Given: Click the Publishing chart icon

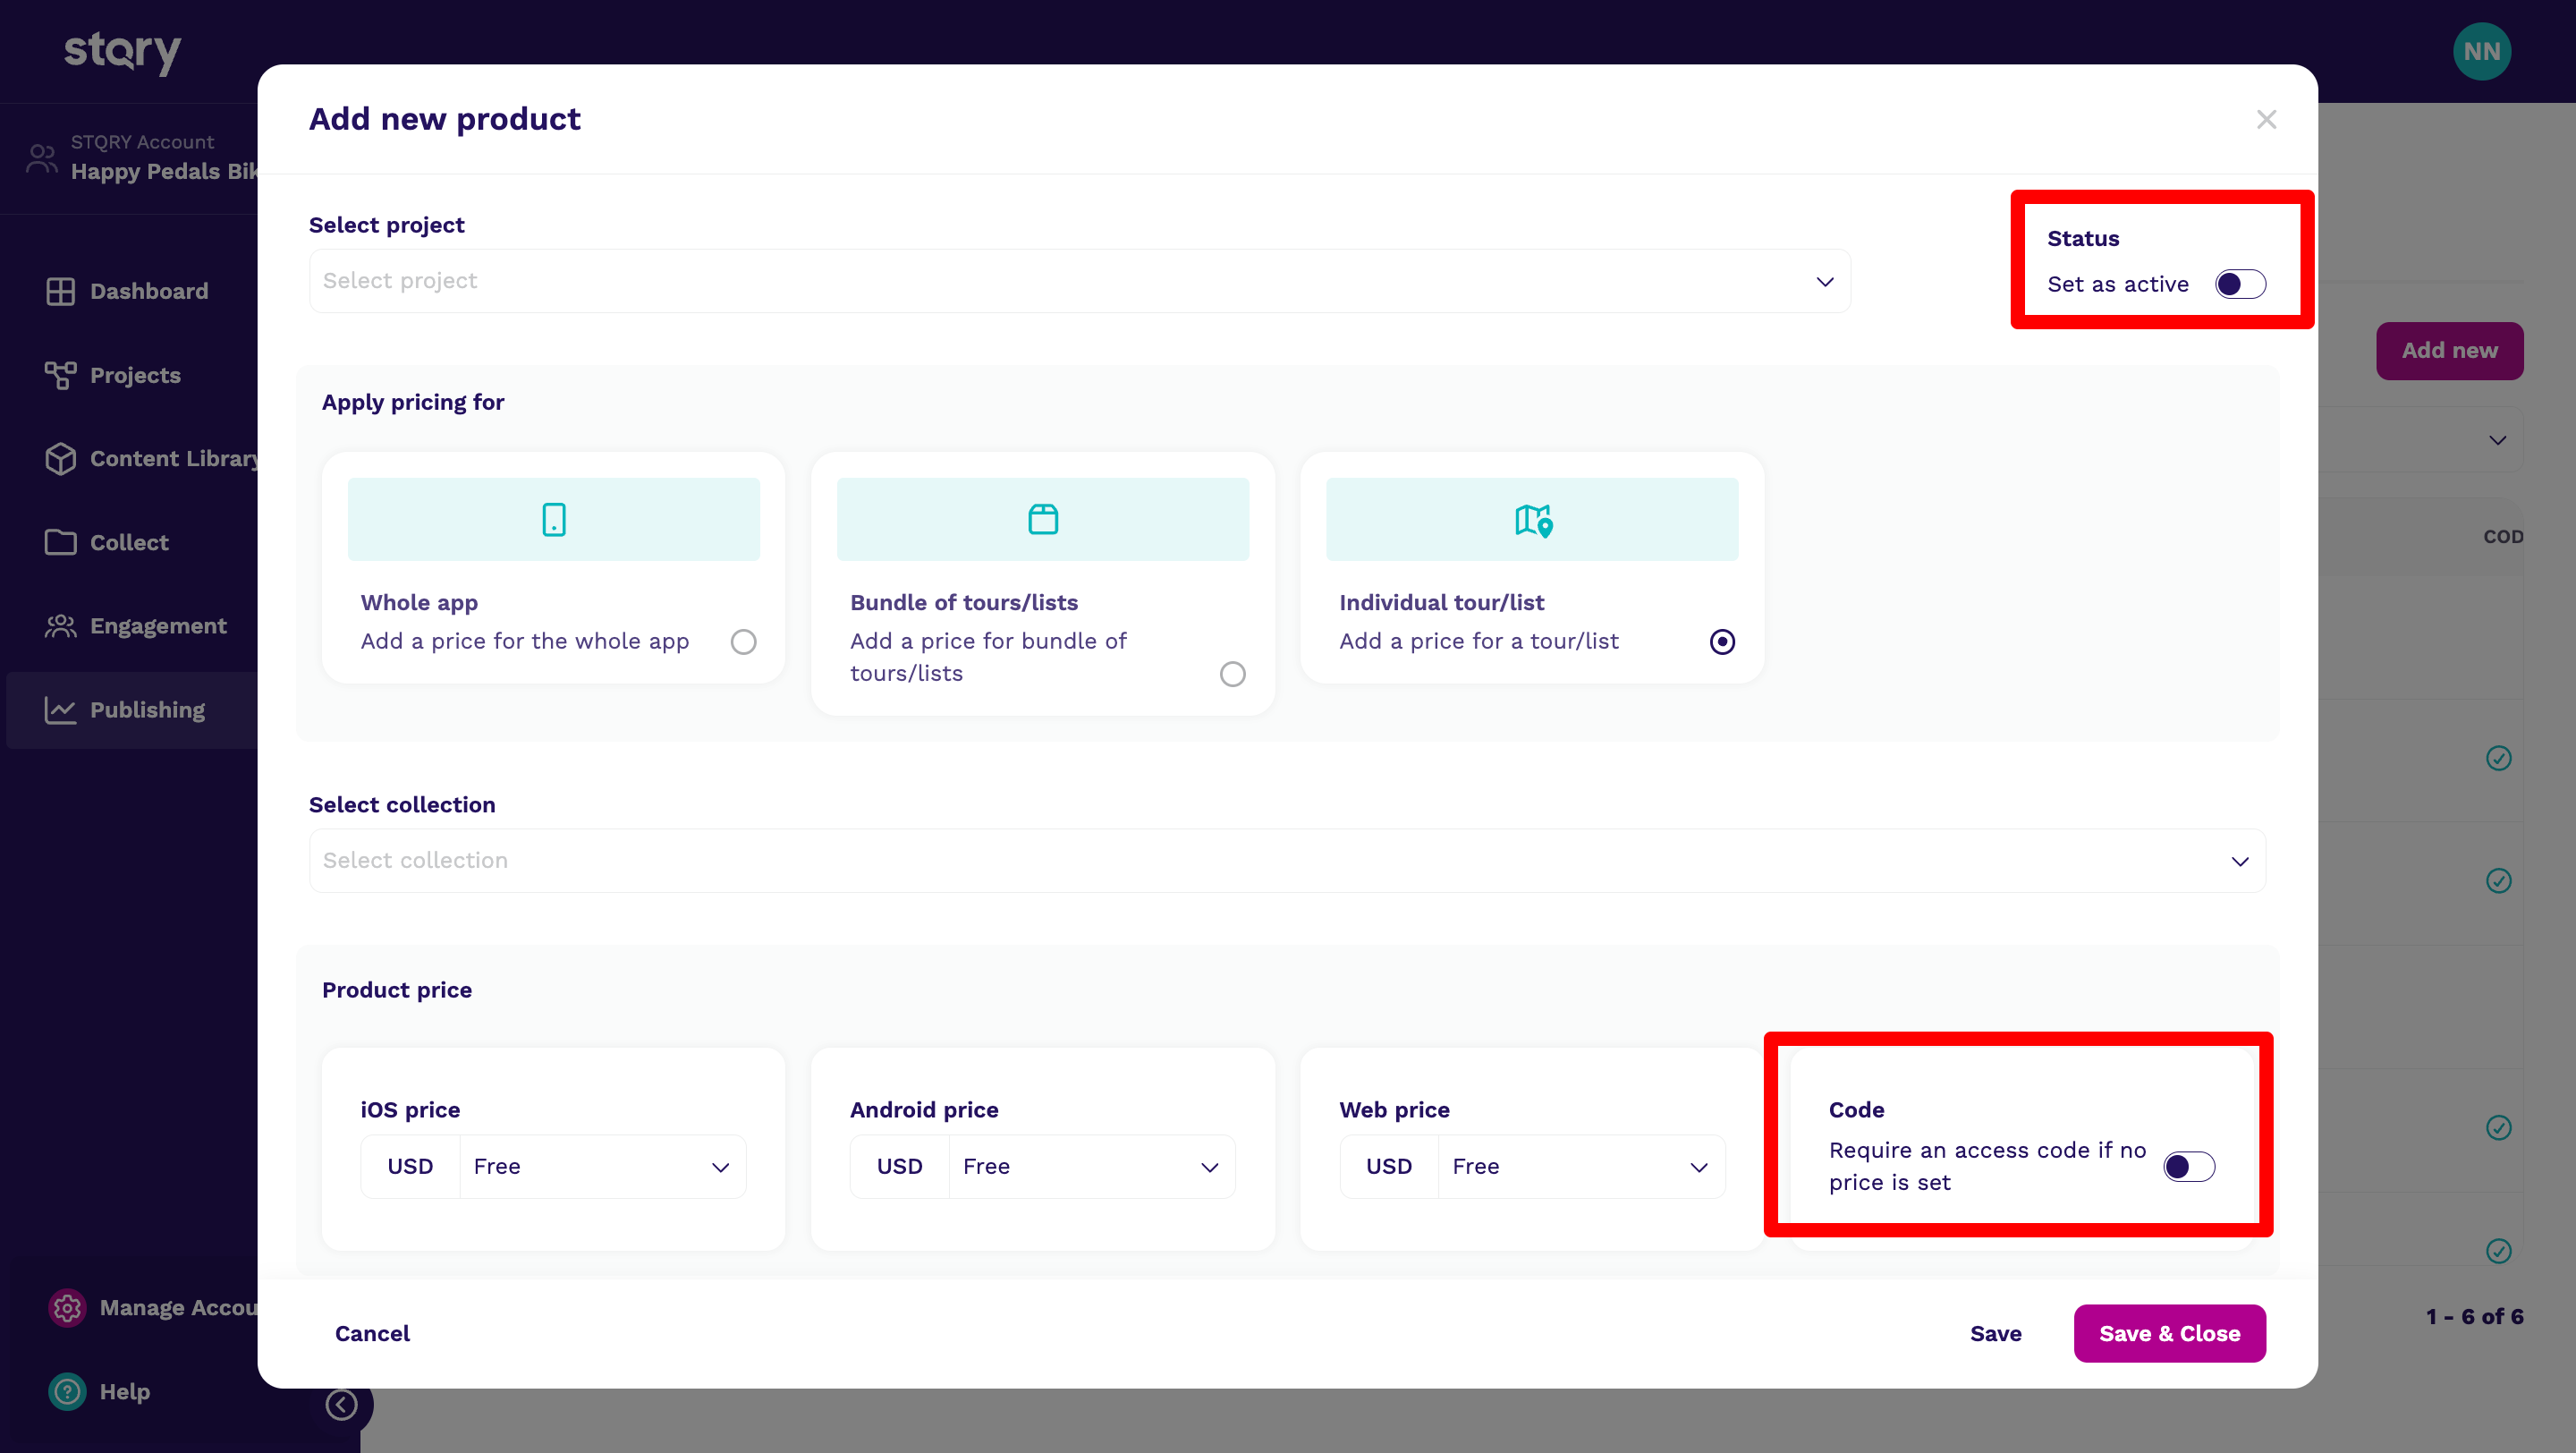Looking at the screenshot, I should tap(60, 710).
